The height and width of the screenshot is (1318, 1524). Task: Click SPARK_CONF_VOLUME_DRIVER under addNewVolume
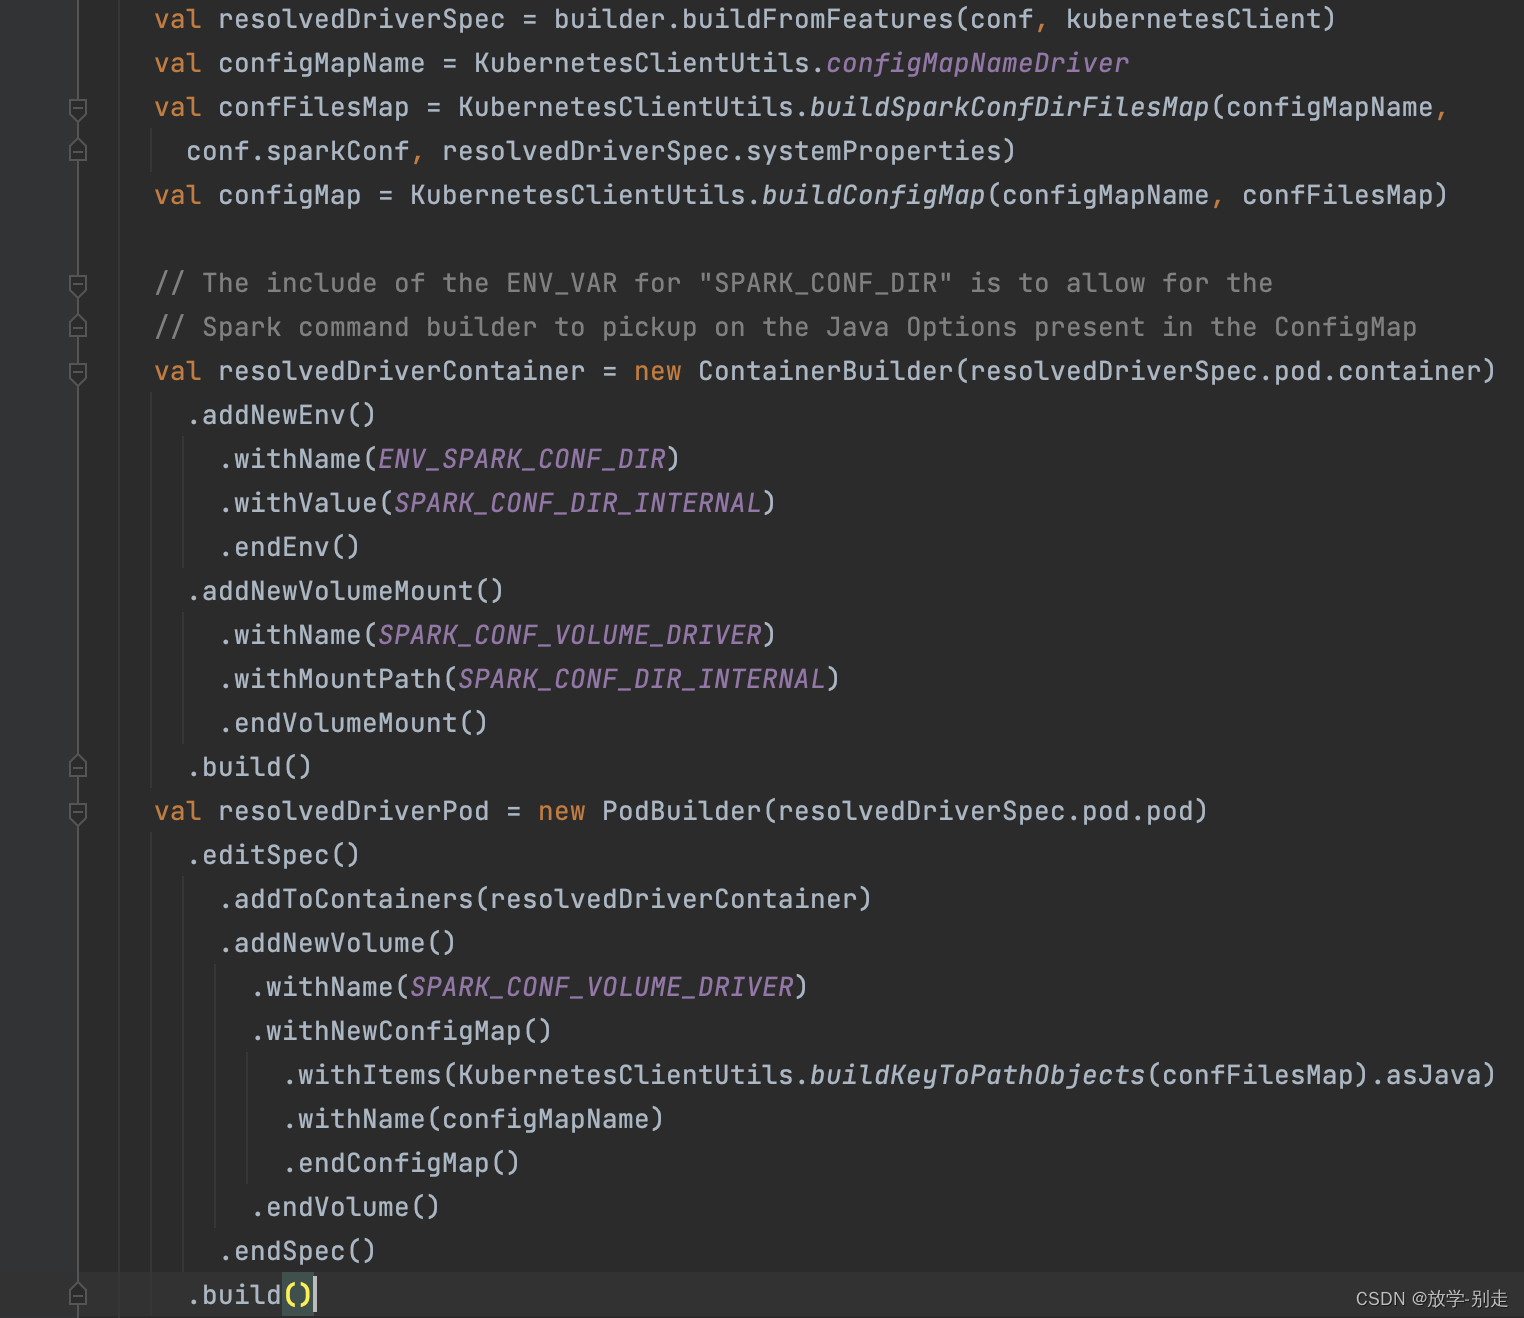pyautogui.click(x=602, y=987)
